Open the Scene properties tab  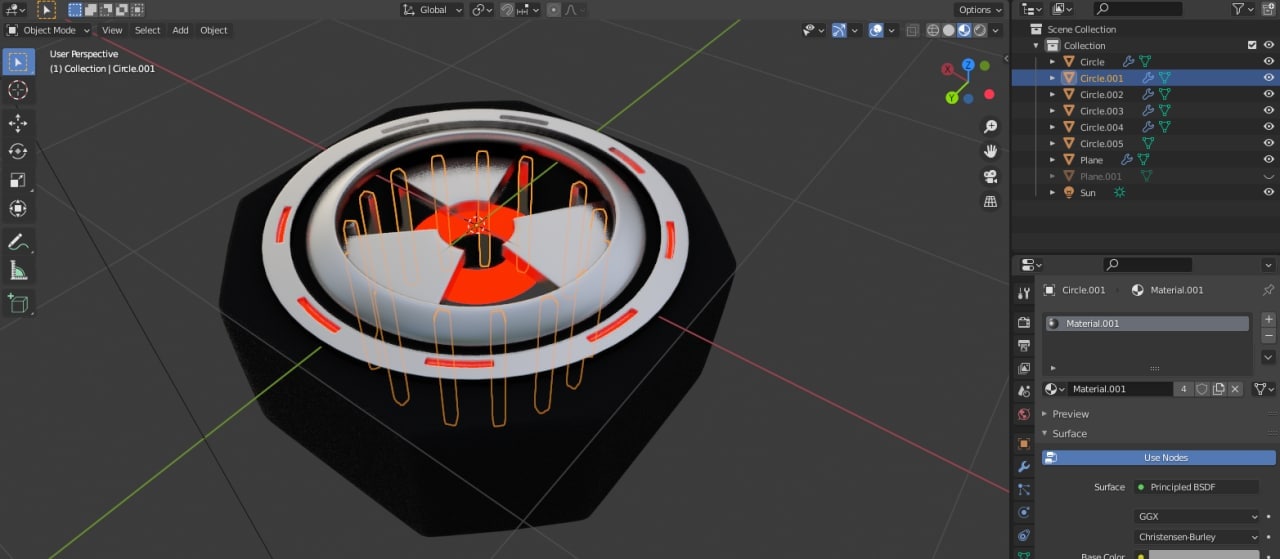click(1023, 391)
